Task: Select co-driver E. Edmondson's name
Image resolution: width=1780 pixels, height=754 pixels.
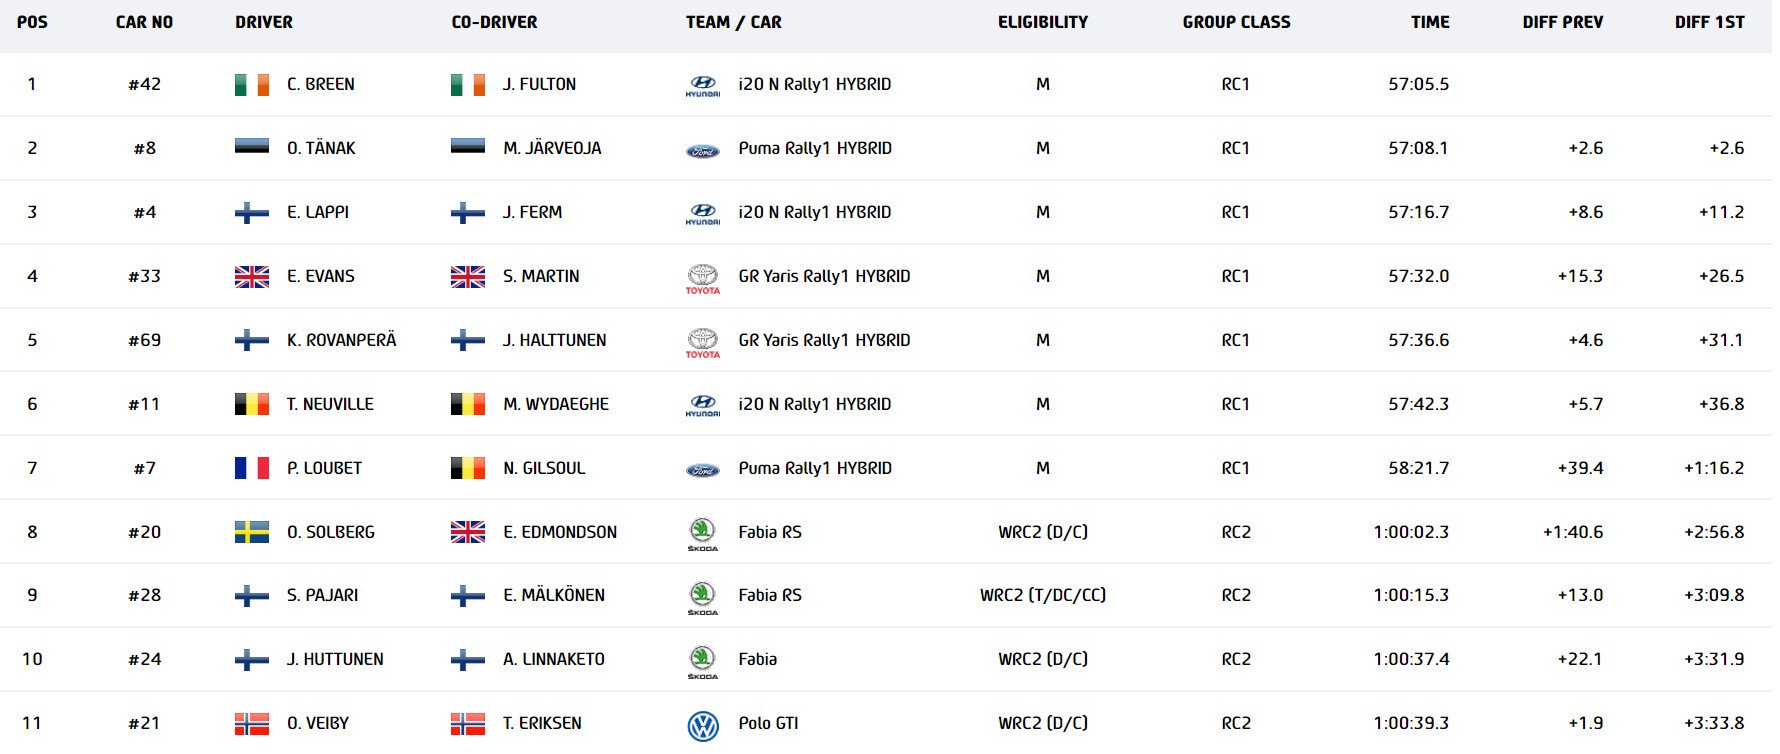Action: [x=560, y=532]
